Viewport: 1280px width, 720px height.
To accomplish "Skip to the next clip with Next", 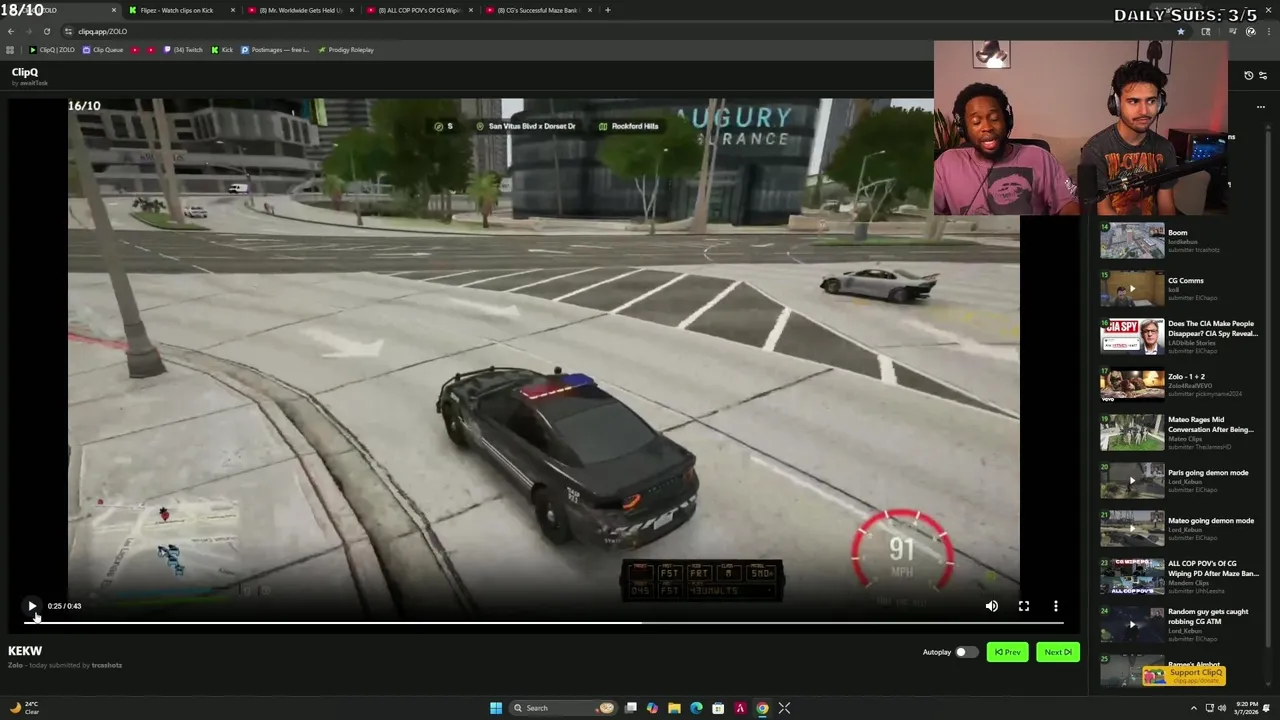I will (x=1058, y=652).
